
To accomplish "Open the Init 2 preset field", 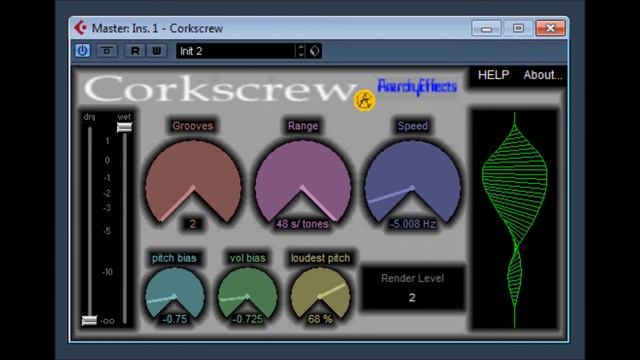I will pos(236,51).
